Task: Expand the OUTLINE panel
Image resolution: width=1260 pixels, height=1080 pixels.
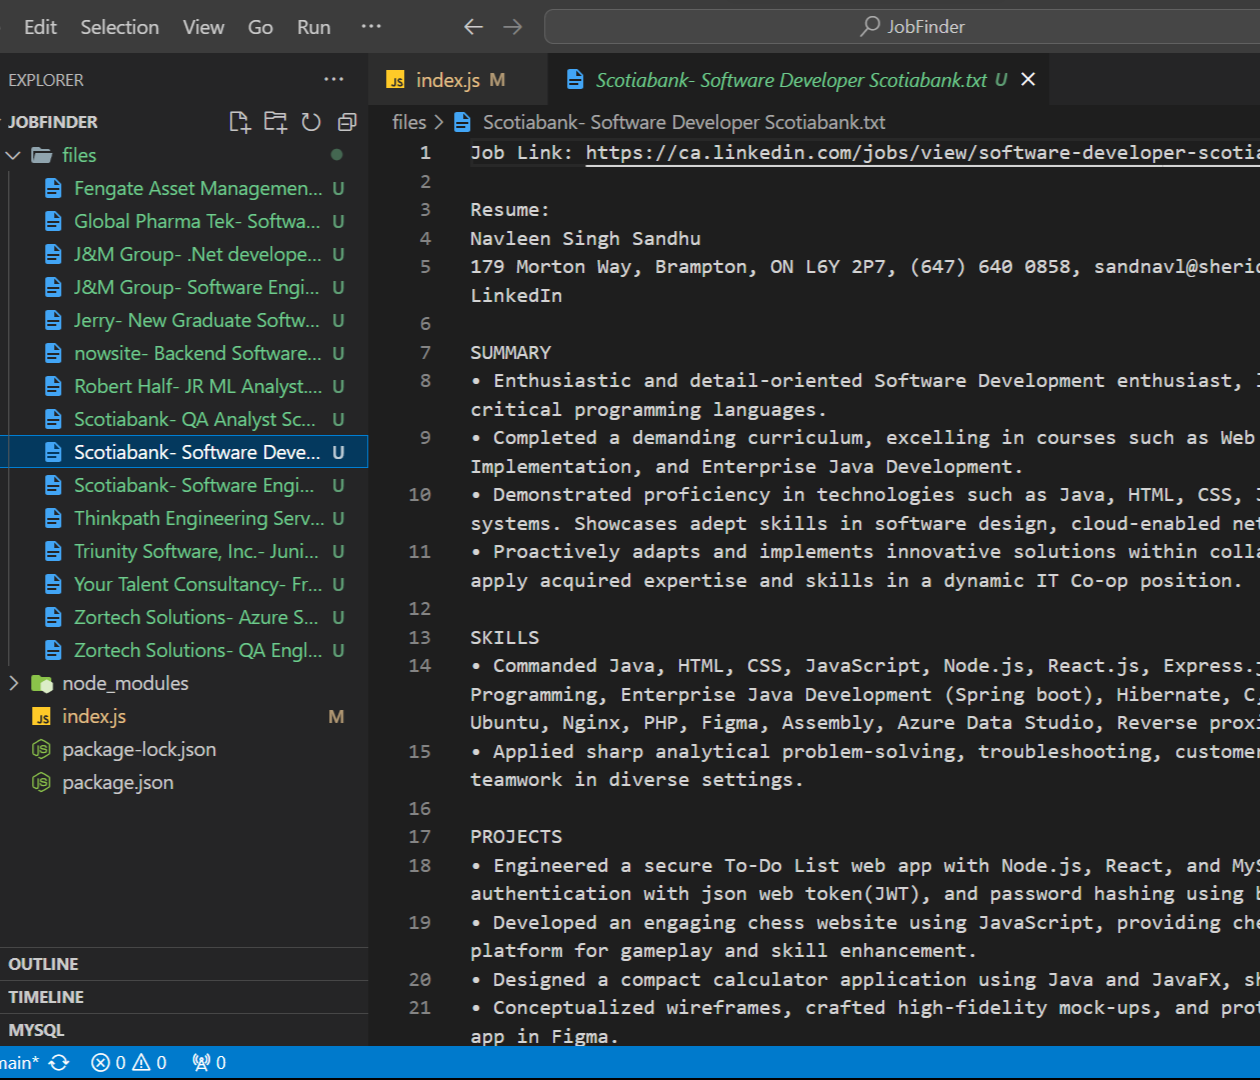Action: point(184,964)
